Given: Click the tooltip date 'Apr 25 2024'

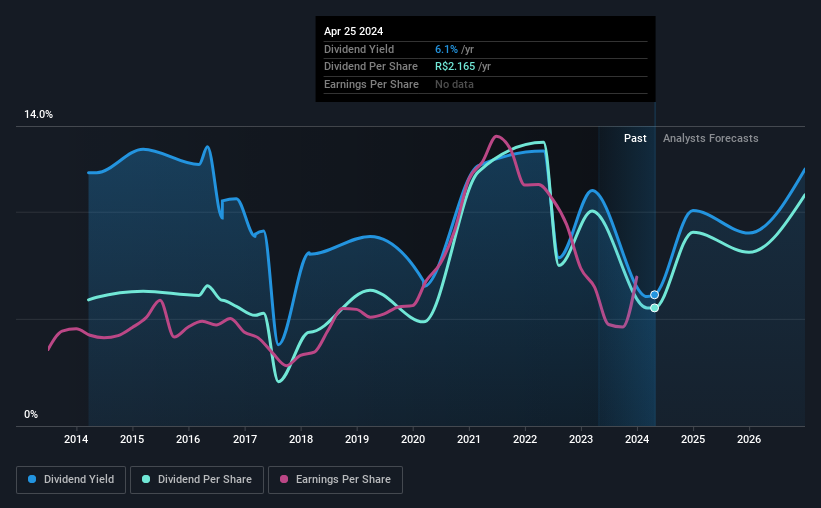Looking at the screenshot, I should point(353,31).
